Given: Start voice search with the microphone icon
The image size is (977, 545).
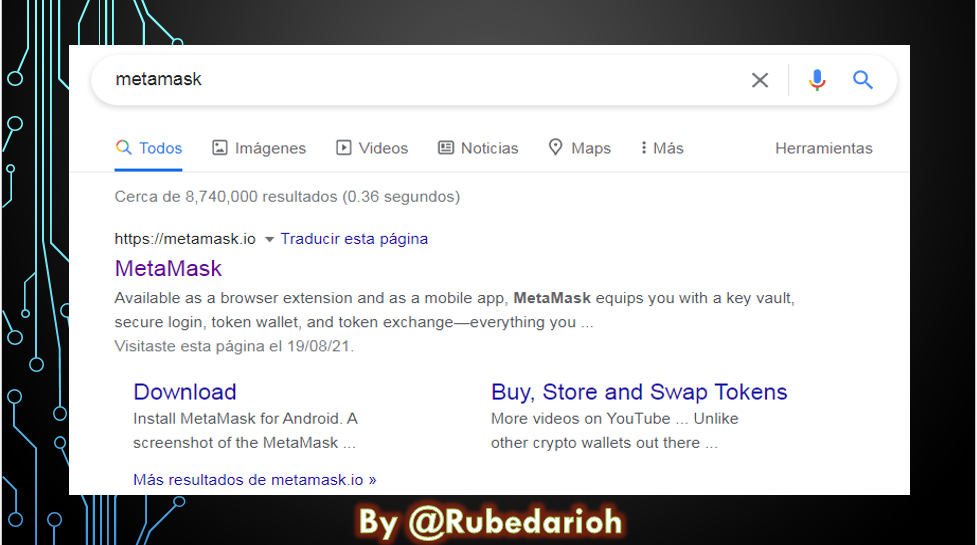Looking at the screenshot, I should pyautogui.click(x=817, y=80).
